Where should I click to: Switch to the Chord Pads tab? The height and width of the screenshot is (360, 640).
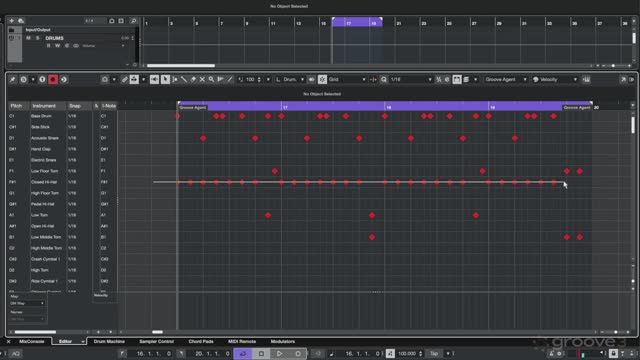201,341
